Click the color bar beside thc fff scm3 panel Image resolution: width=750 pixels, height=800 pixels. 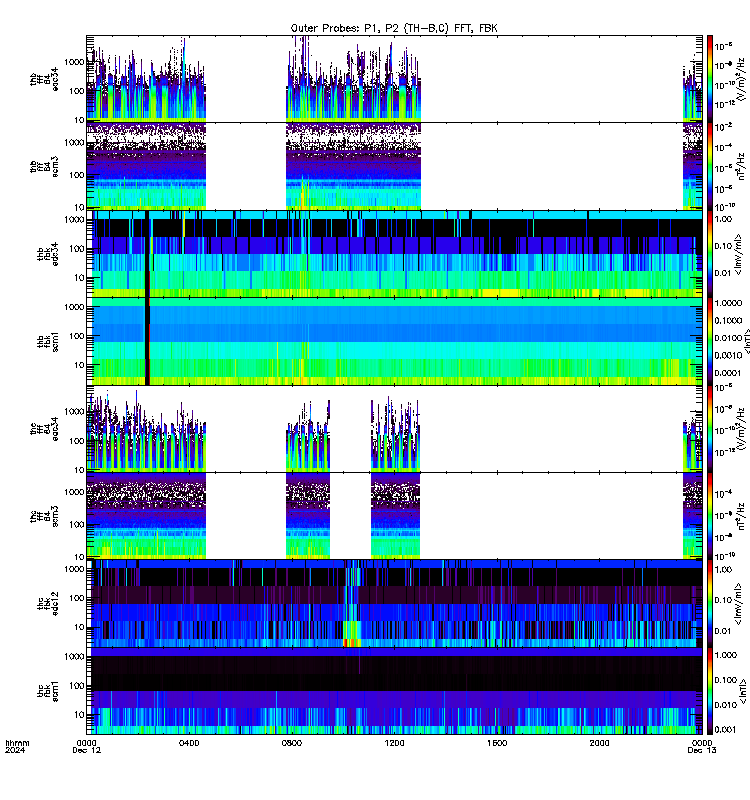coord(710,516)
